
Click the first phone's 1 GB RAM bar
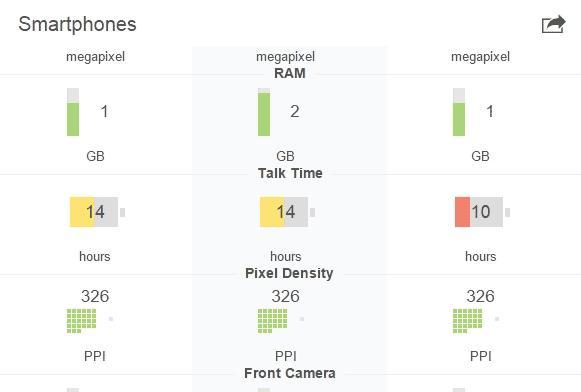click(73, 112)
